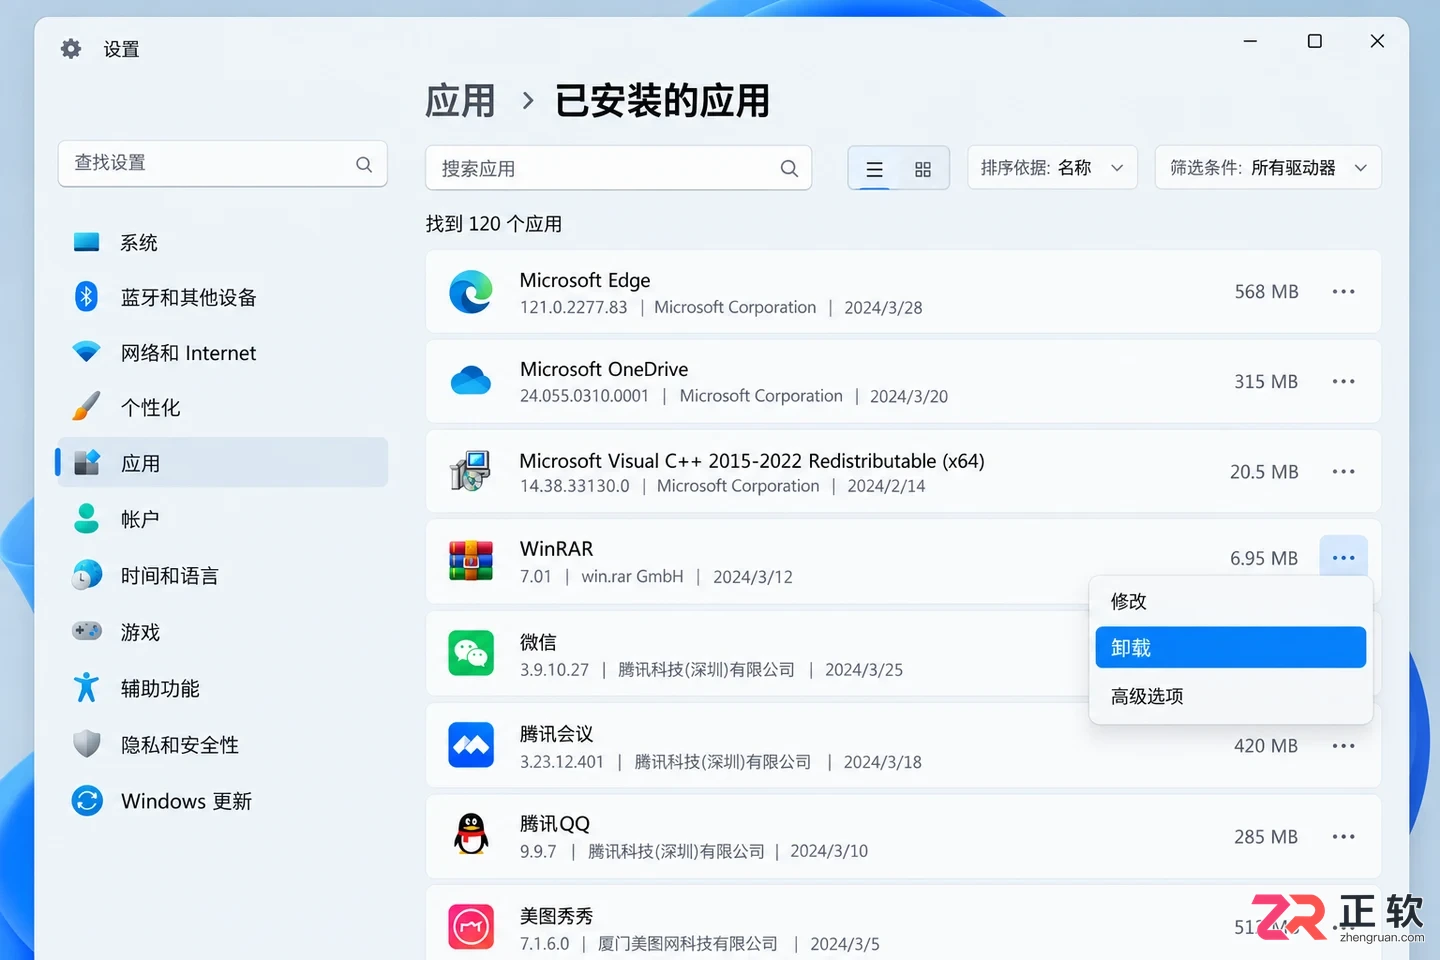Viewport: 1440px width, 960px height.
Task: Open the sort by 名称 dropdown
Action: coord(1052,168)
